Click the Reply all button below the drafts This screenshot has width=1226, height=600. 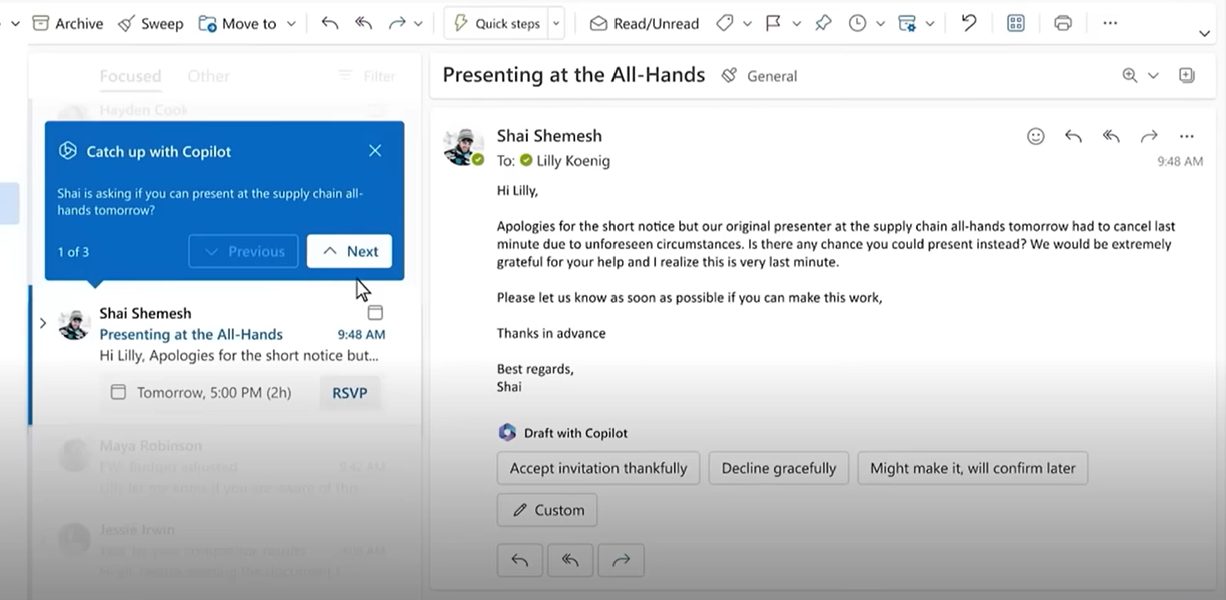coord(570,561)
